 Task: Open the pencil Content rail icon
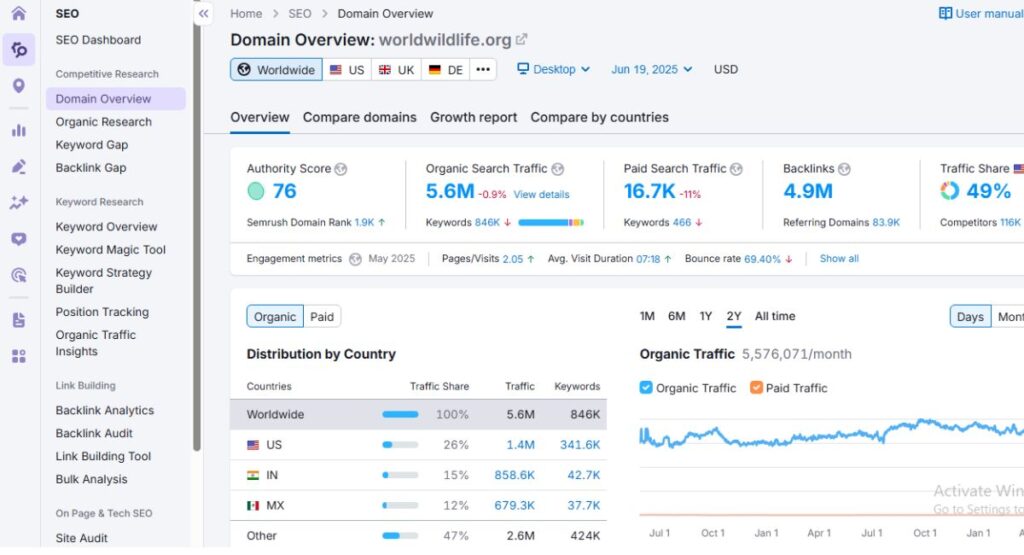pyautogui.click(x=19, y=166)
